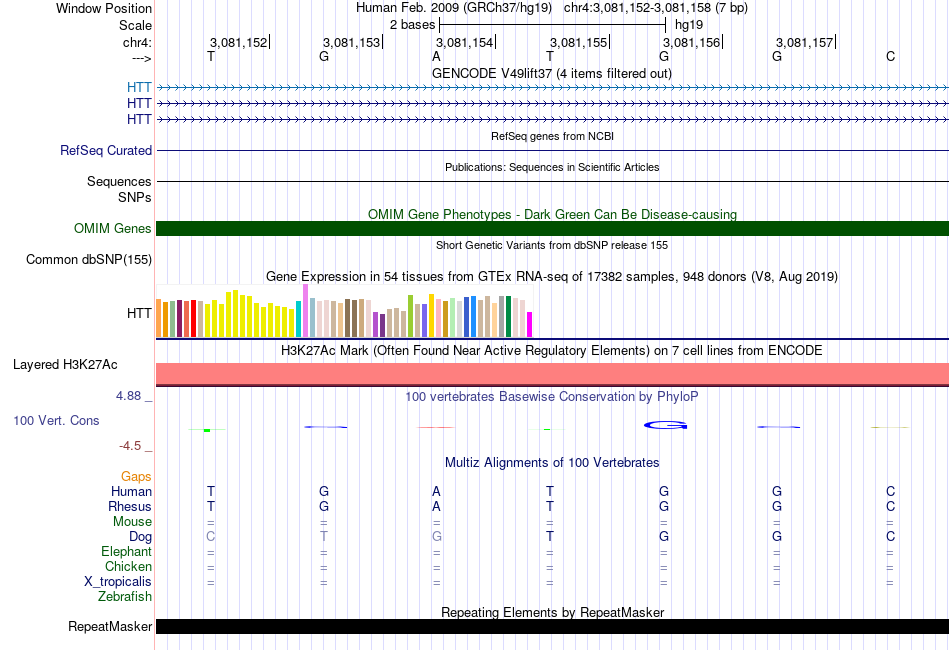The height and width of the screenshot is (650, 950).
Task: Click the tall violet bar in GTEx expression chart
Action: [305, 310]
